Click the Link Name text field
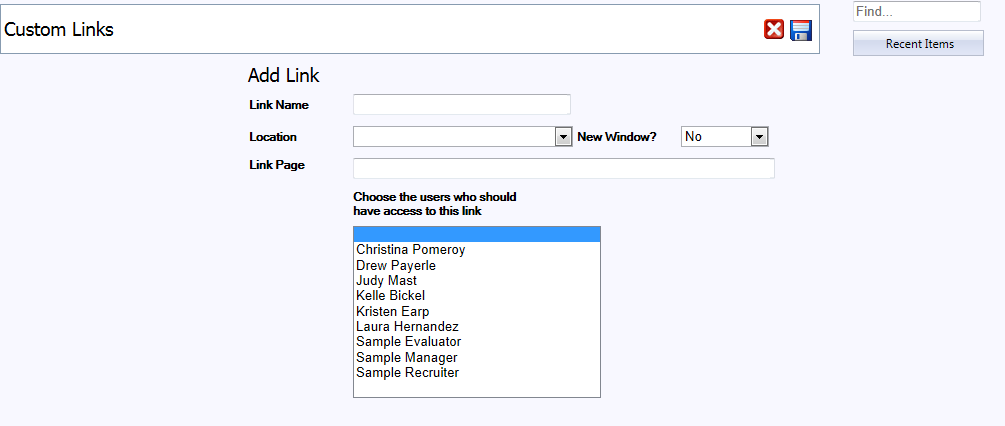This screenshot has width=1005, height=426. pyautogui.click(x=461, y=105)
